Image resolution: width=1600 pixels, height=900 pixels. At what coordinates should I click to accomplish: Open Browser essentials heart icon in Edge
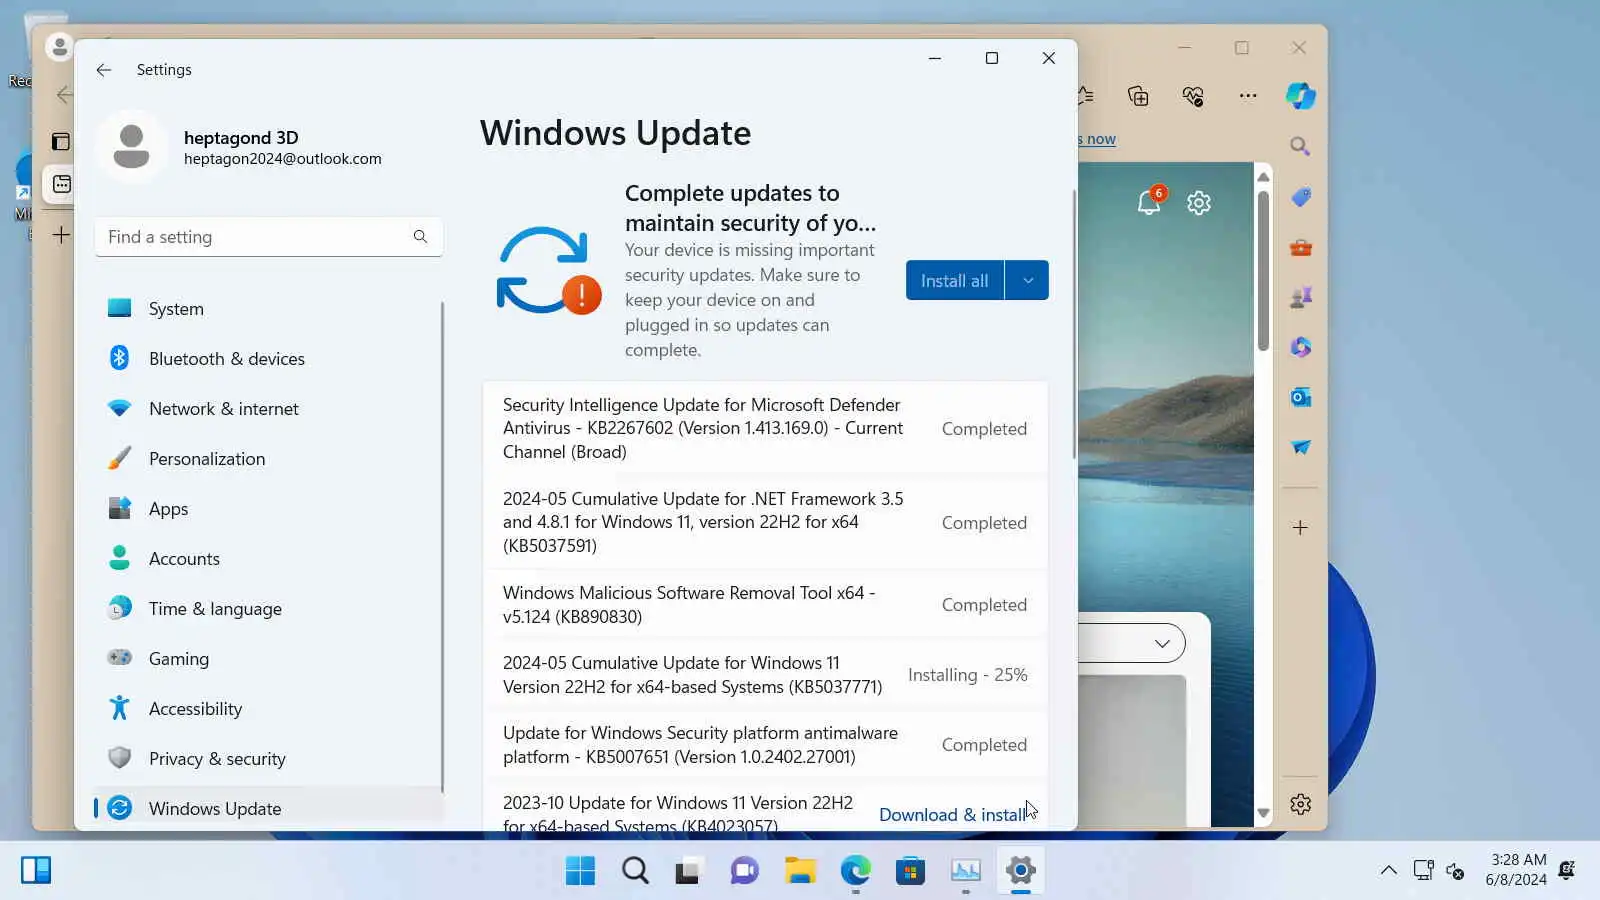click(1193, 96)
